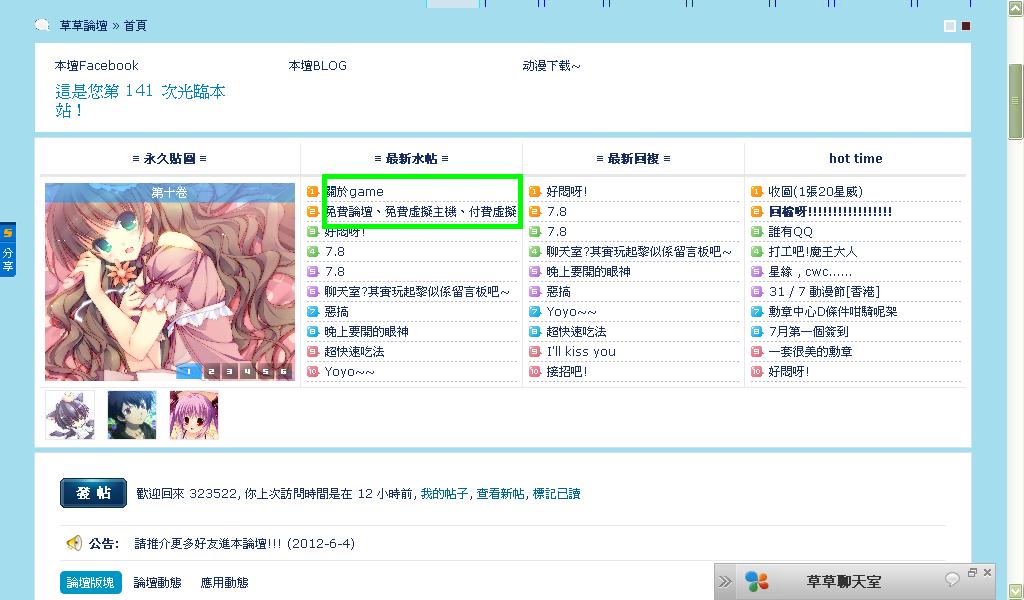Show slideshow image number 5

click(265, 371)
